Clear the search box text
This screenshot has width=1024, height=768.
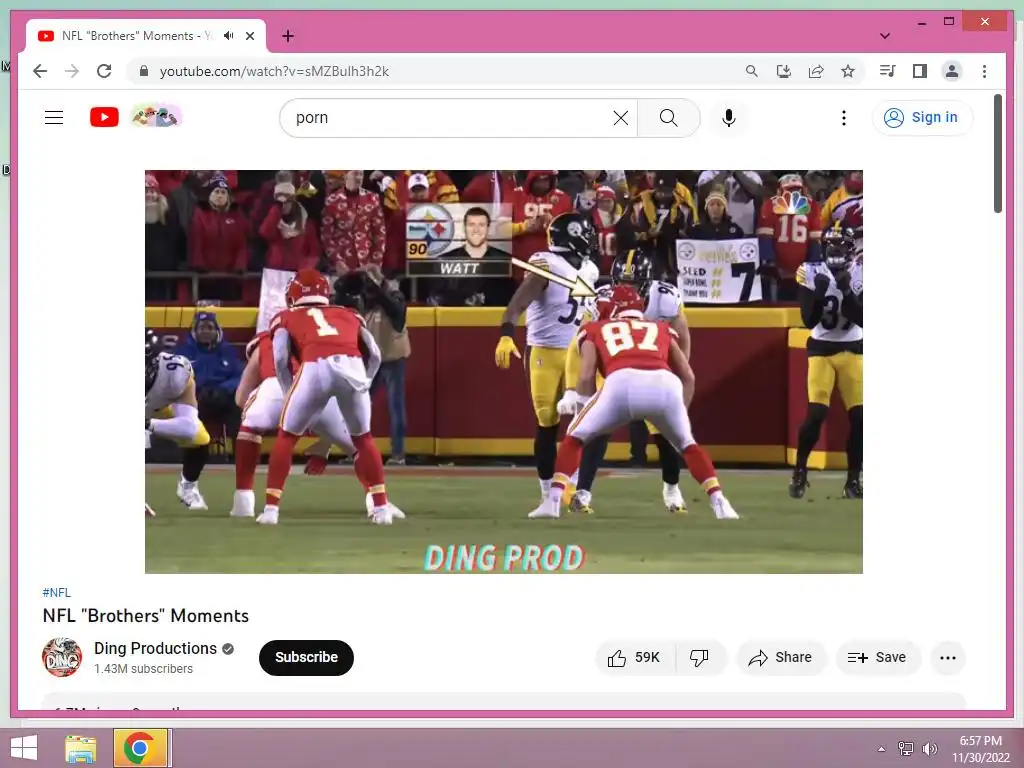[x=621, y=118]
